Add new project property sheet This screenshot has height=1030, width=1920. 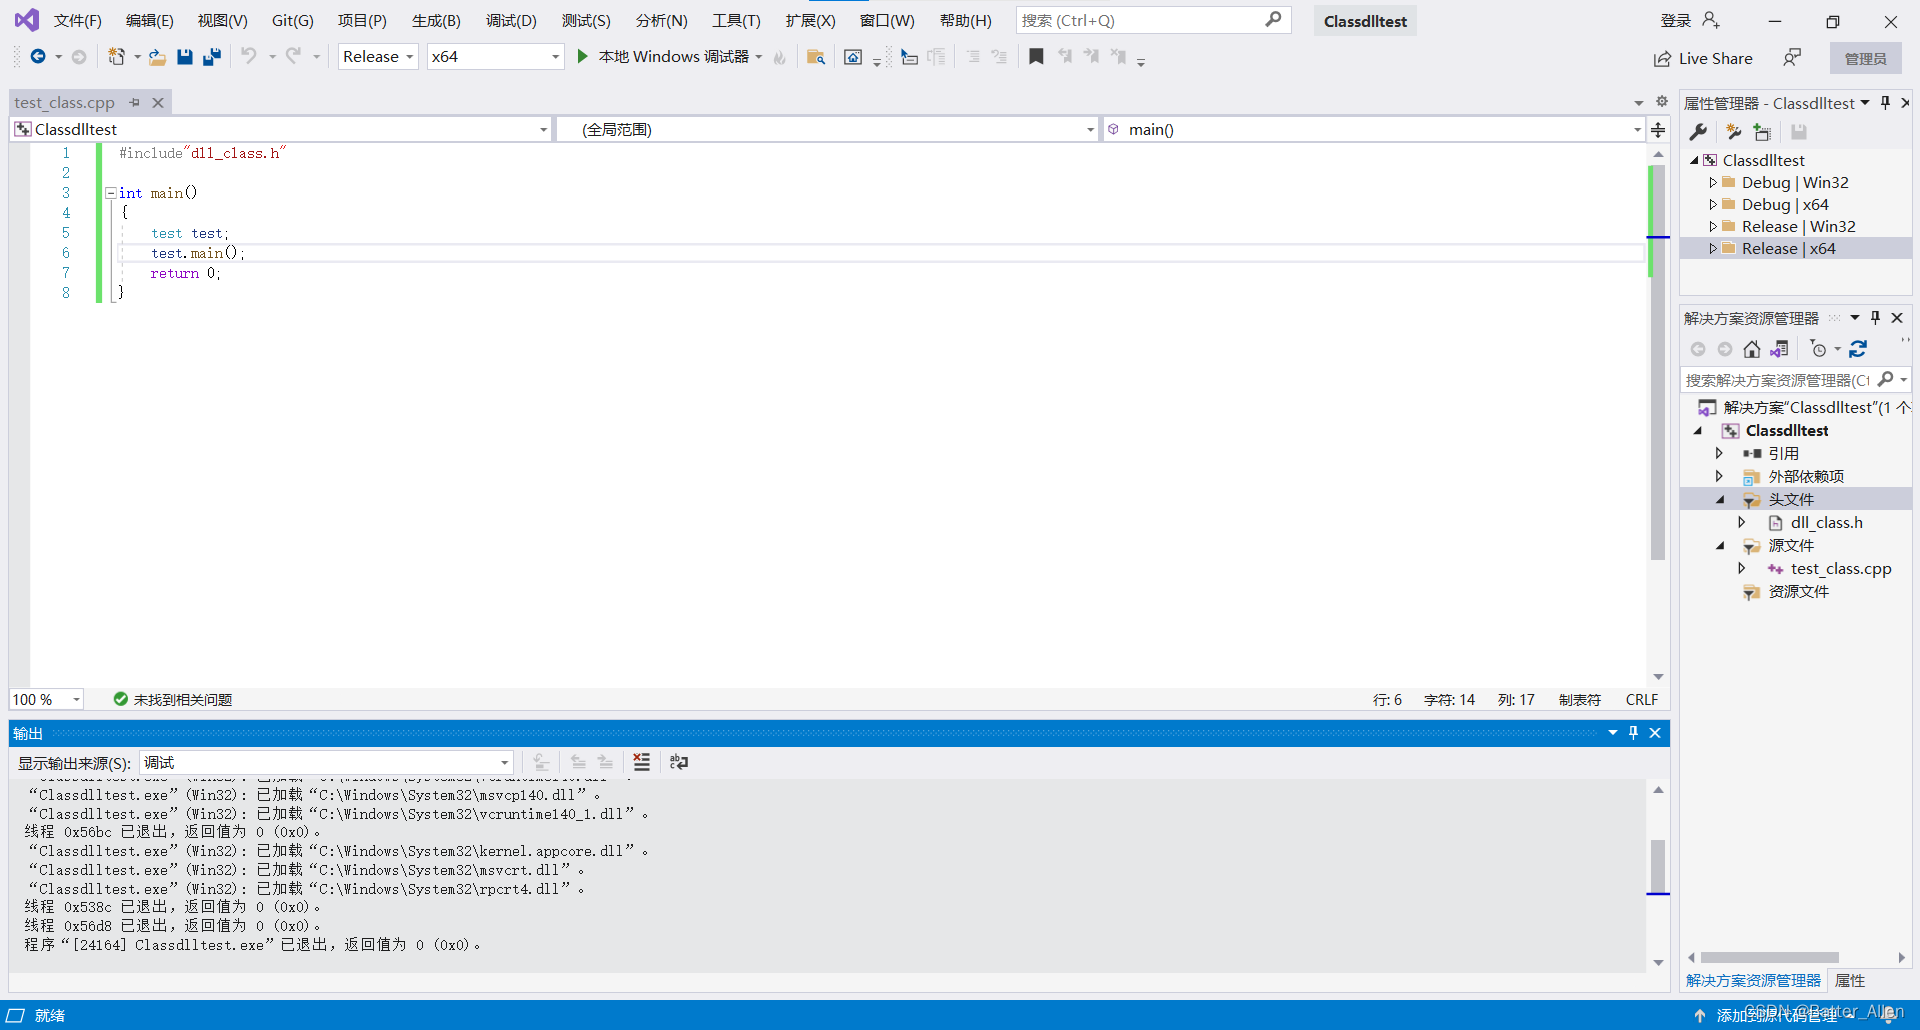(x=1762, y=131)
